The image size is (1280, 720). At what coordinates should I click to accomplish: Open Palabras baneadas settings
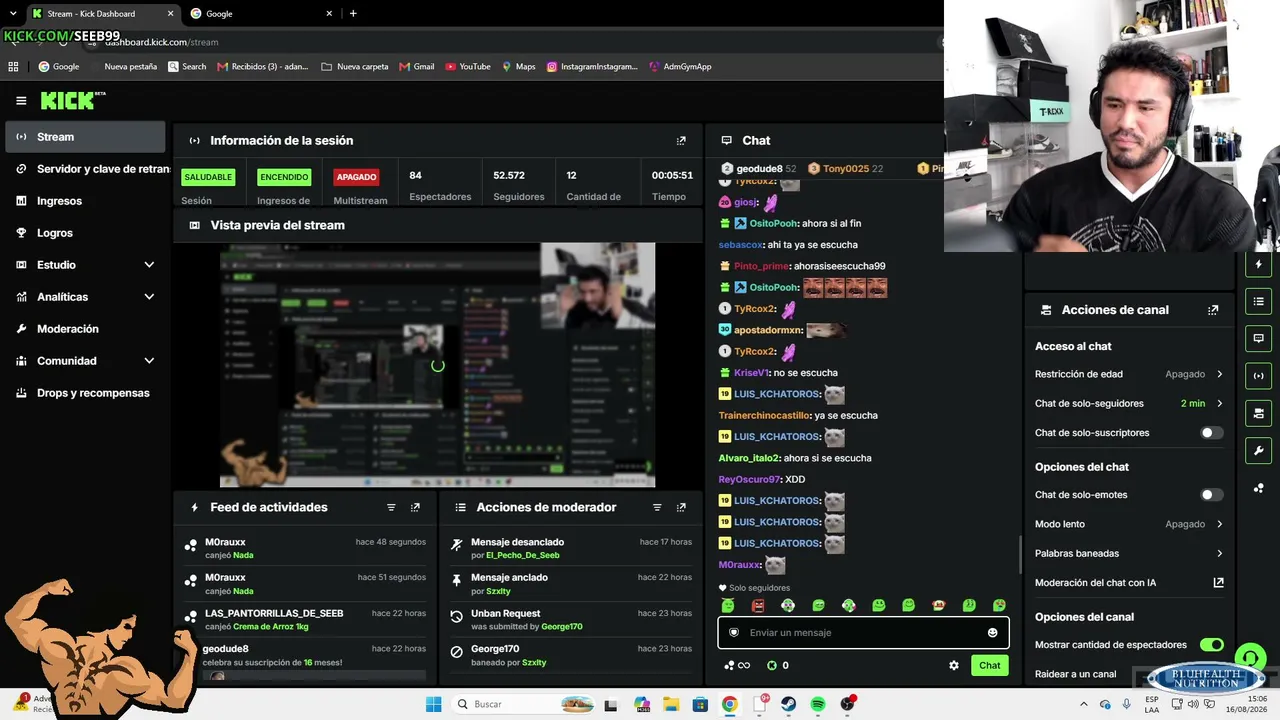1129,554
